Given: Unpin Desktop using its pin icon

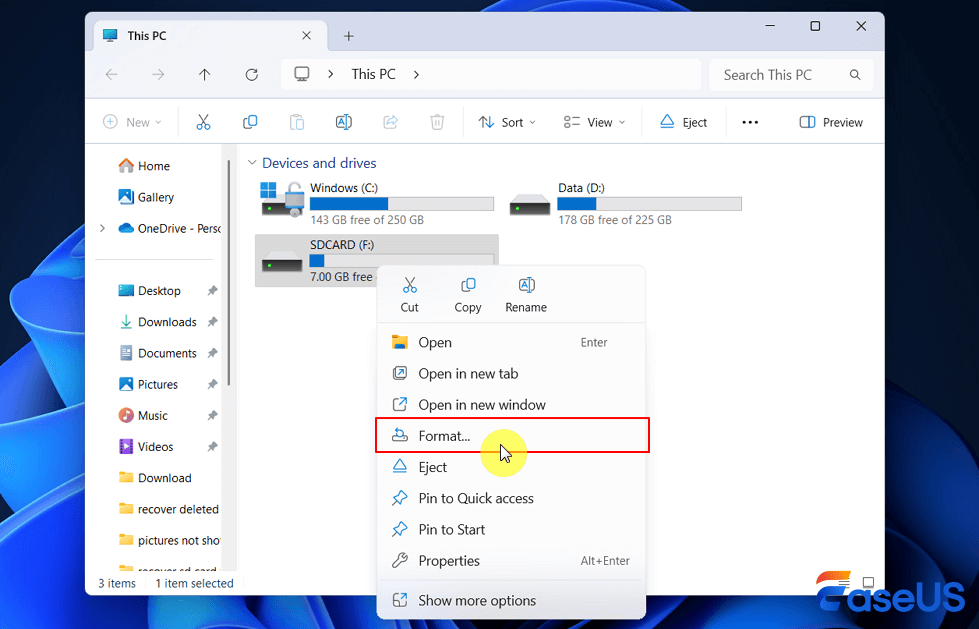Looking at the screenshot, I should 212,291.
